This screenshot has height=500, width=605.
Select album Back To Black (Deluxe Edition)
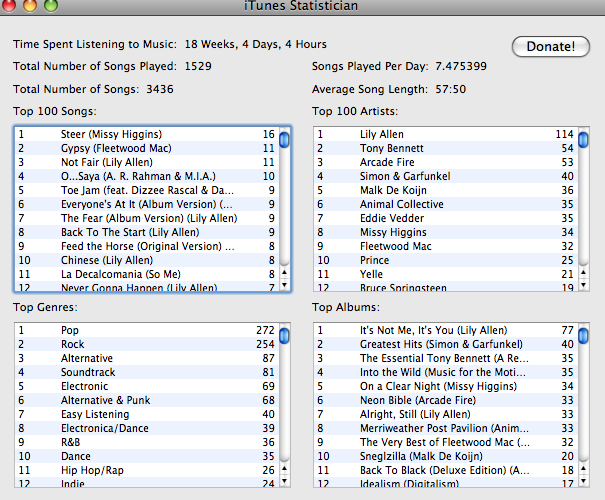coord(446,470)
